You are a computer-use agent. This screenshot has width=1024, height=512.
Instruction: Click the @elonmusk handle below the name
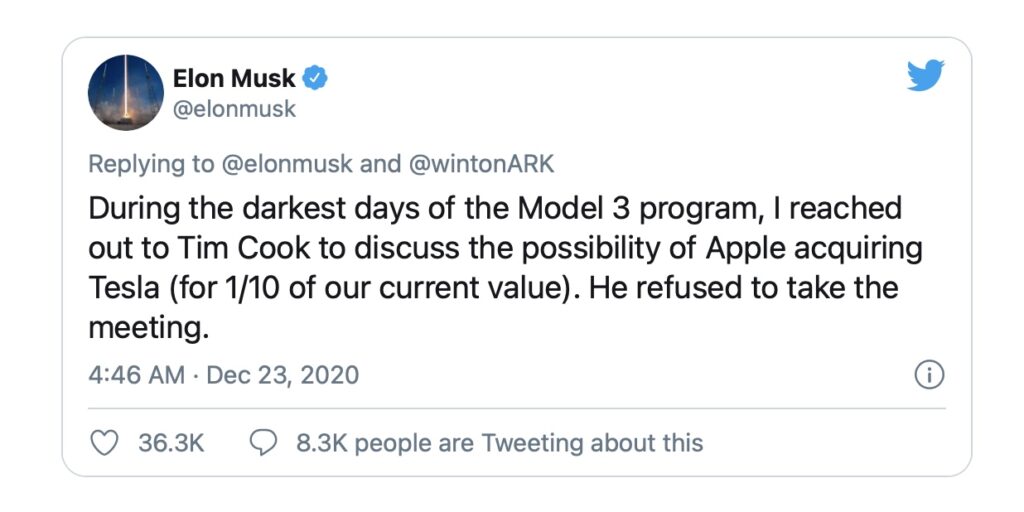tap(234, 109)
